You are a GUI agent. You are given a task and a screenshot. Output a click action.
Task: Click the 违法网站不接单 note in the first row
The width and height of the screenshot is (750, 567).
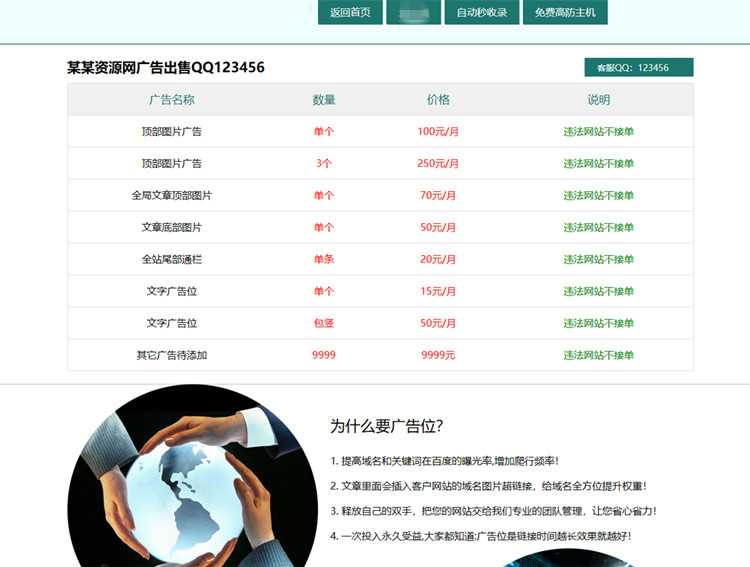(598, 132)
